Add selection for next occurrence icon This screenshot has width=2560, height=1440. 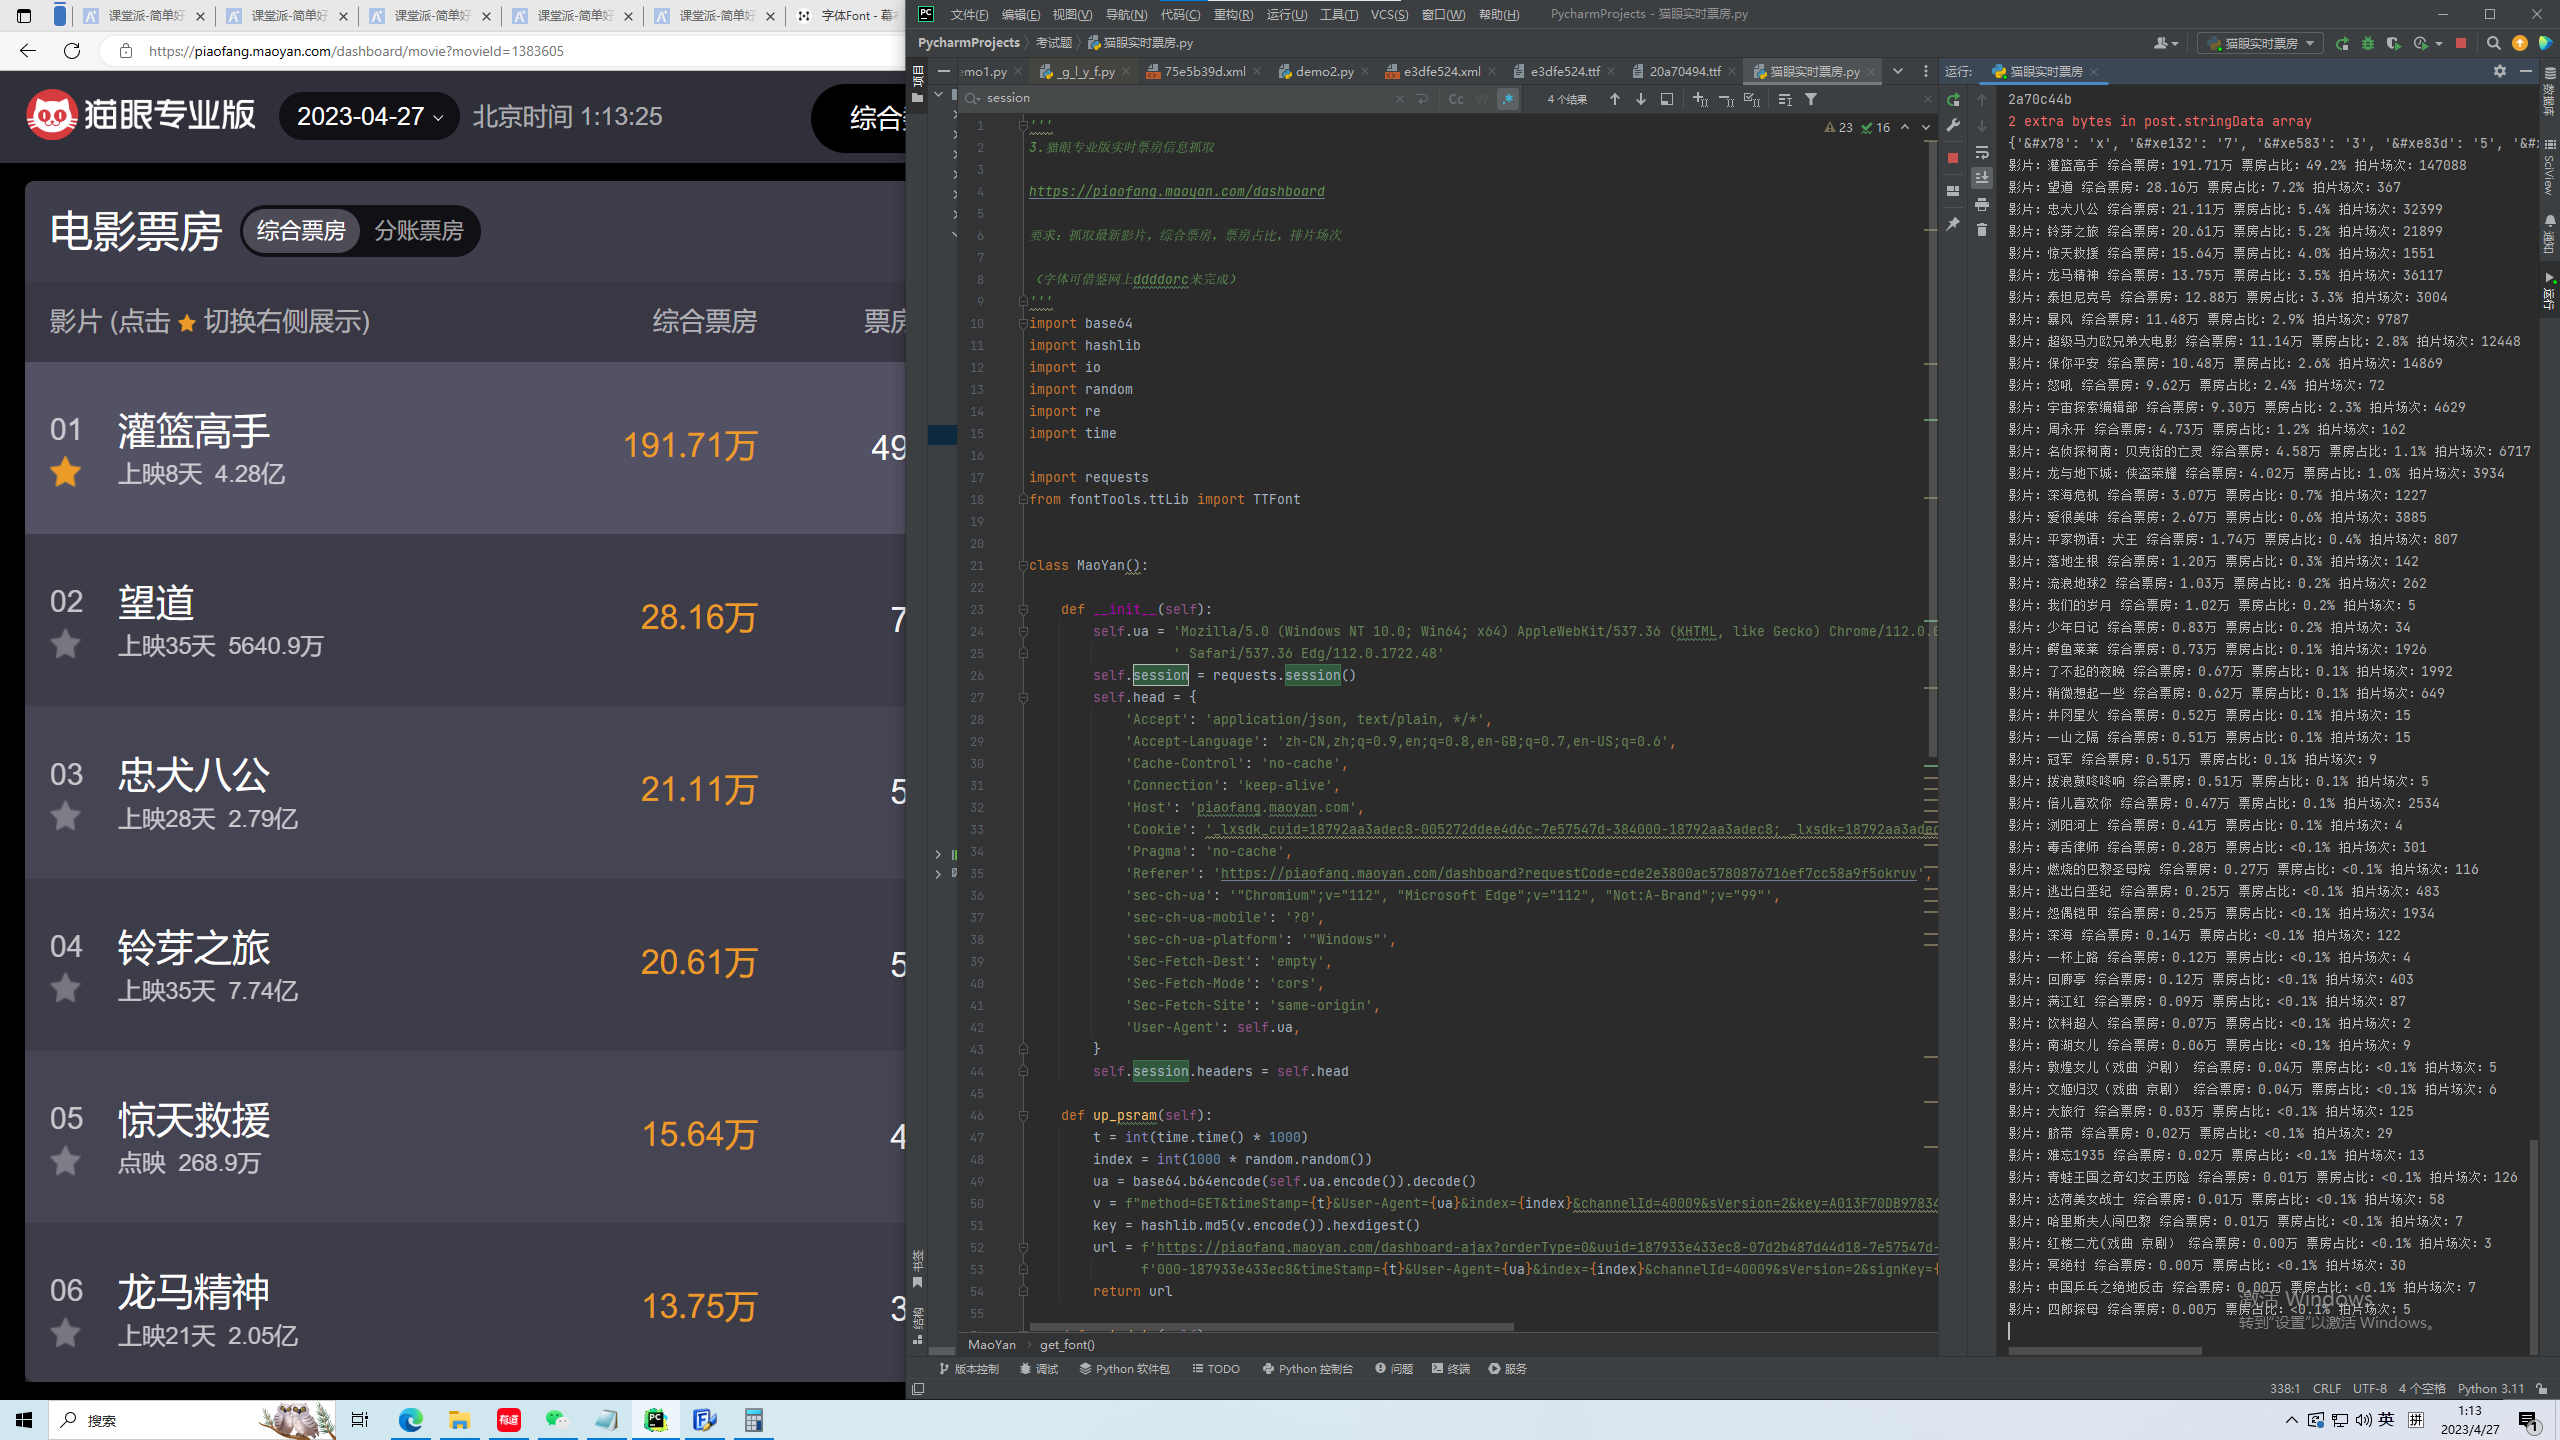1700,99
